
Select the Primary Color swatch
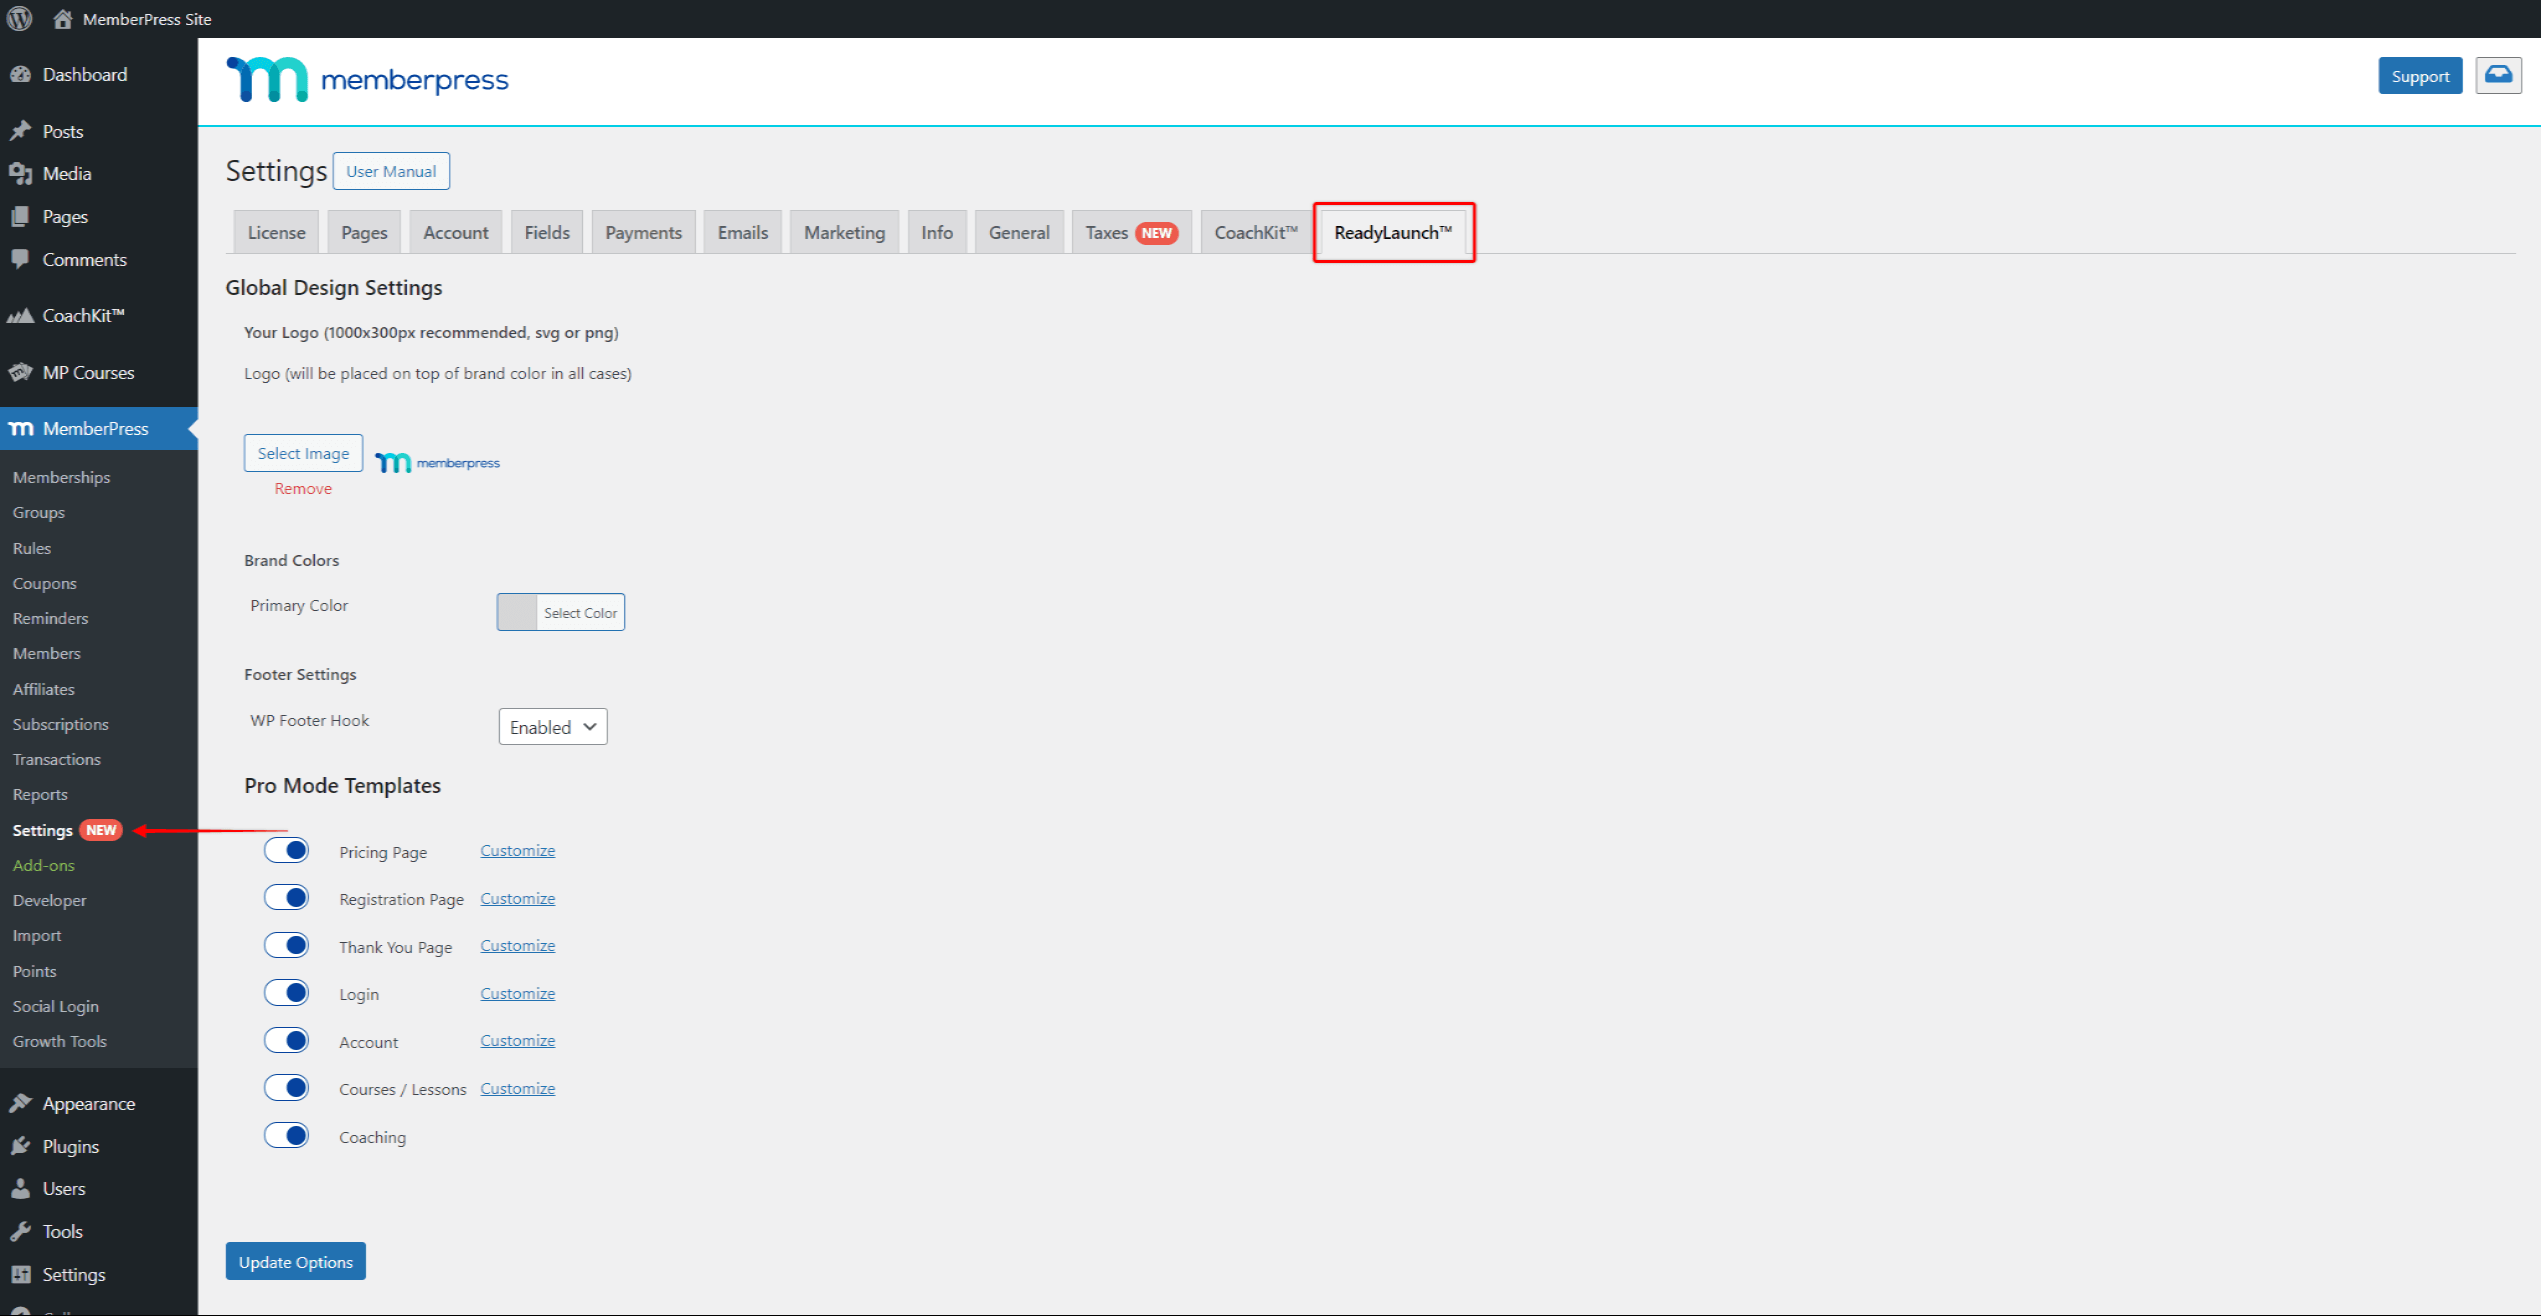tap(517, 611)
